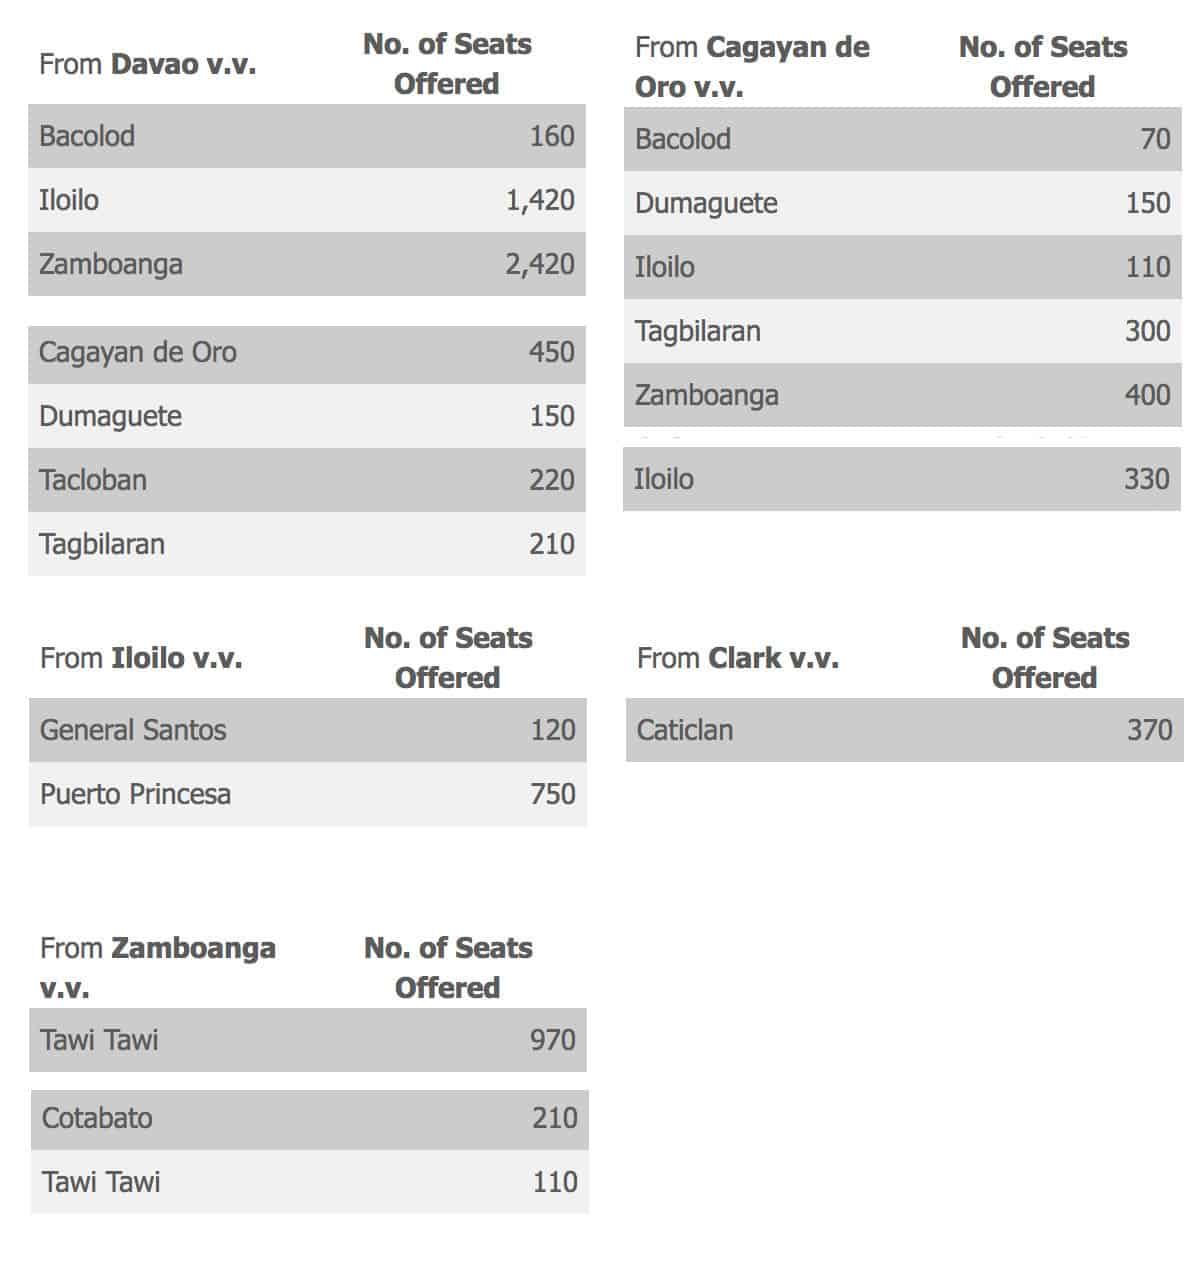Click the 'From Davao v.v.' table header
Image resolution: width=1200 pixels, height=1275 pixels.
148,65
